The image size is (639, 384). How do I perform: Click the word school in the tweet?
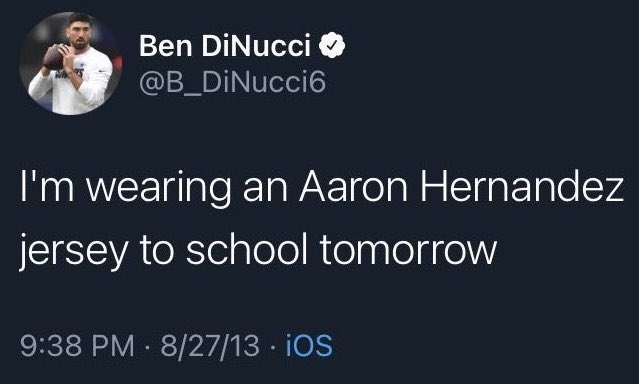pos(246,248)
